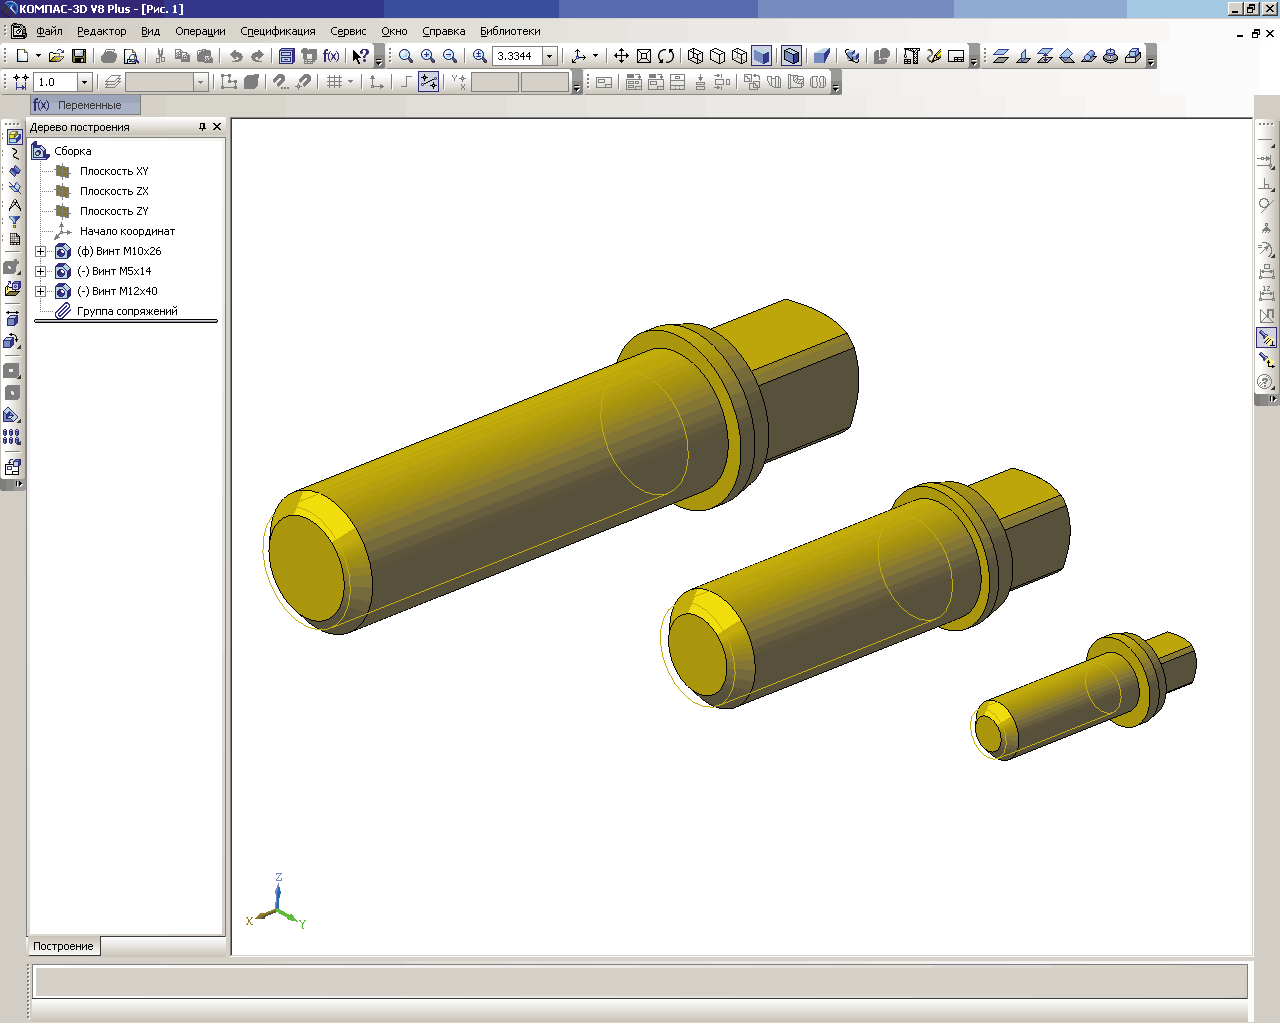Select Плоскость ZX in the build tree
This screenshot has height=1024, width=1280.
(114, 191)
